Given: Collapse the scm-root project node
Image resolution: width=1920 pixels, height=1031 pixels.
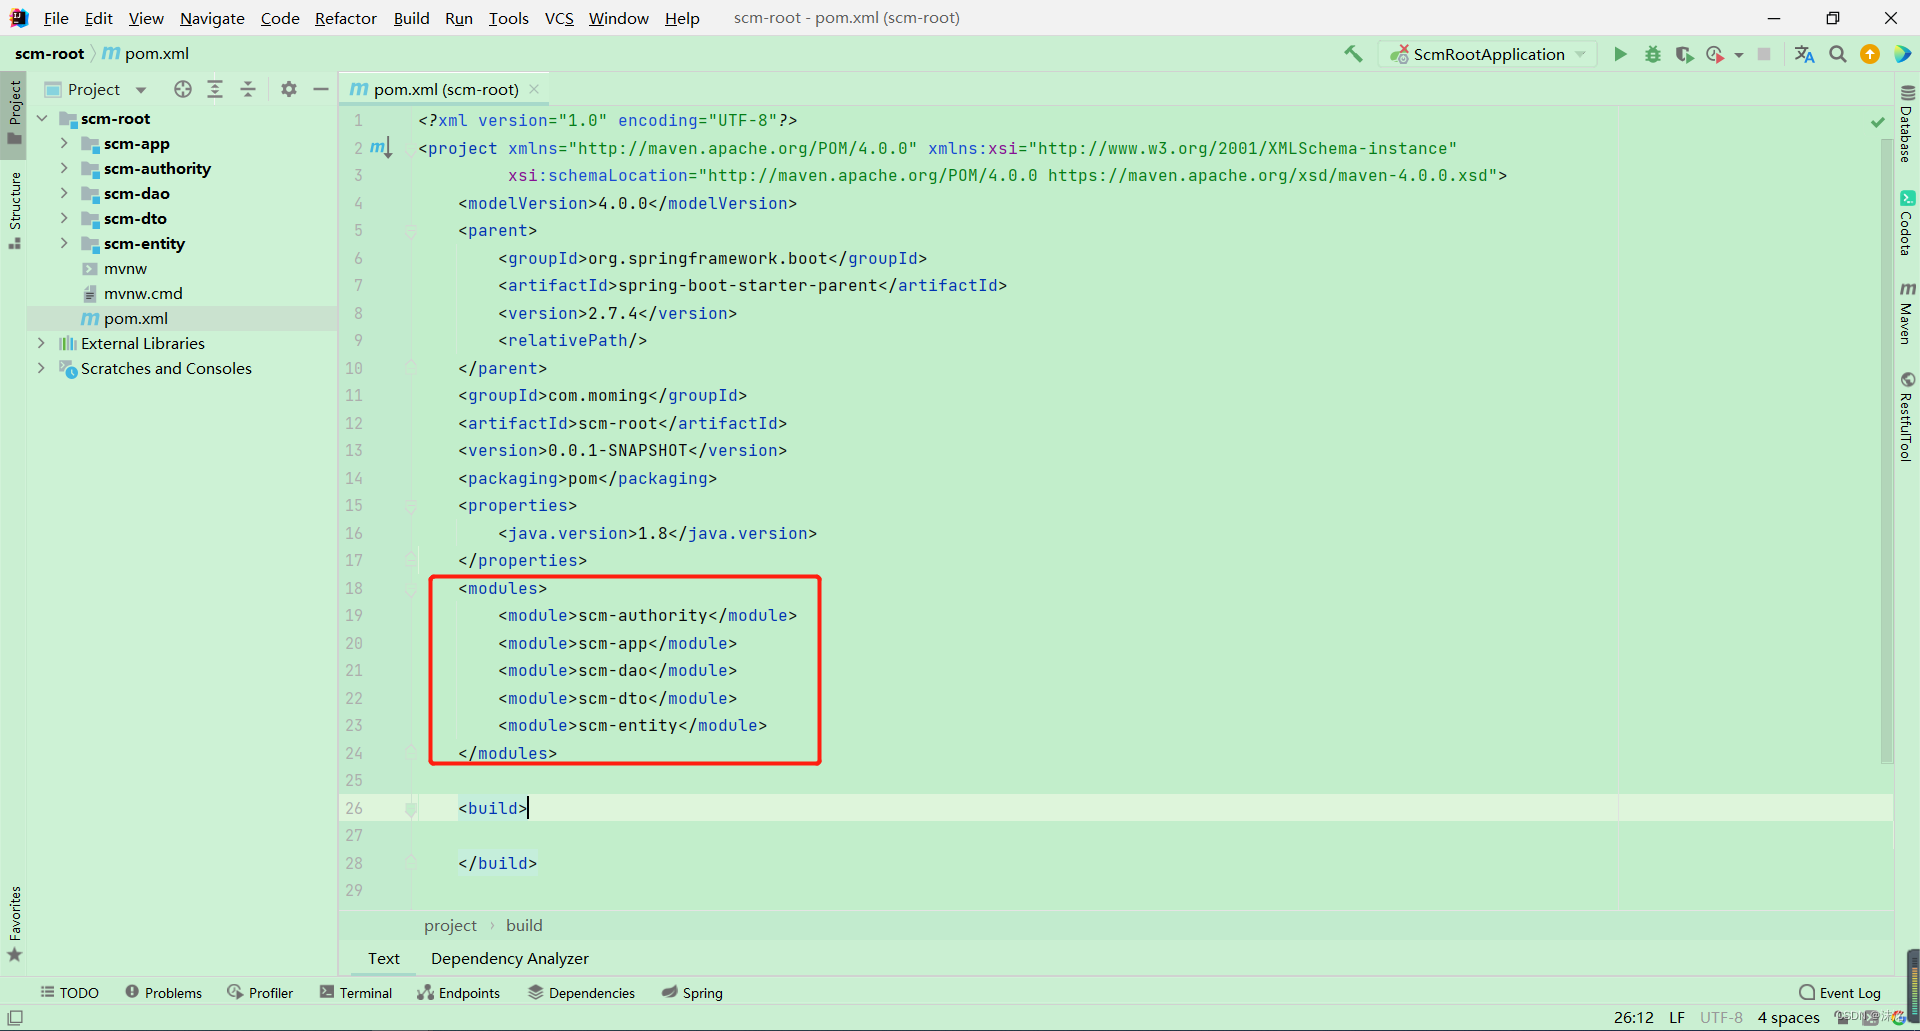Looking at the screenshot, I should point(42,118).
